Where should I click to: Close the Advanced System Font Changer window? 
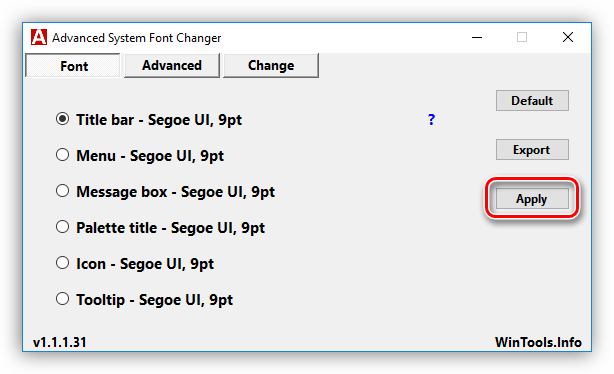tap(568, 37)
